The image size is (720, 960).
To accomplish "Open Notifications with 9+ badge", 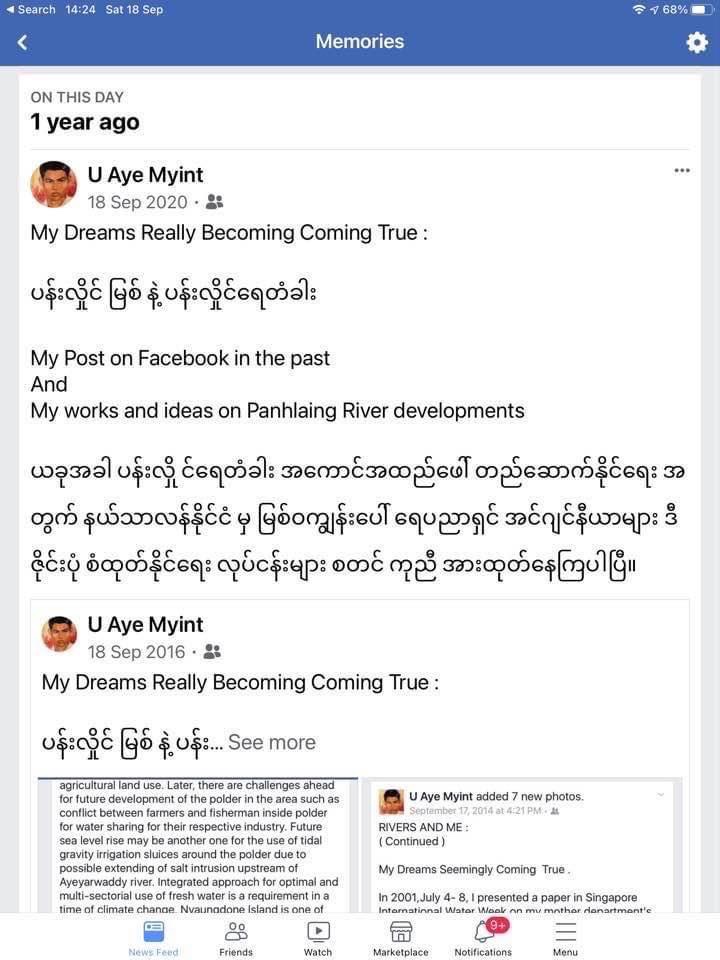I will click(x=483, y=938).
